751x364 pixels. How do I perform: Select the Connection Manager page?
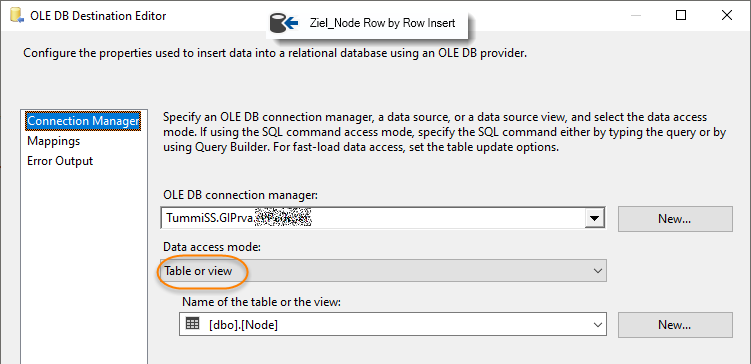83,121
